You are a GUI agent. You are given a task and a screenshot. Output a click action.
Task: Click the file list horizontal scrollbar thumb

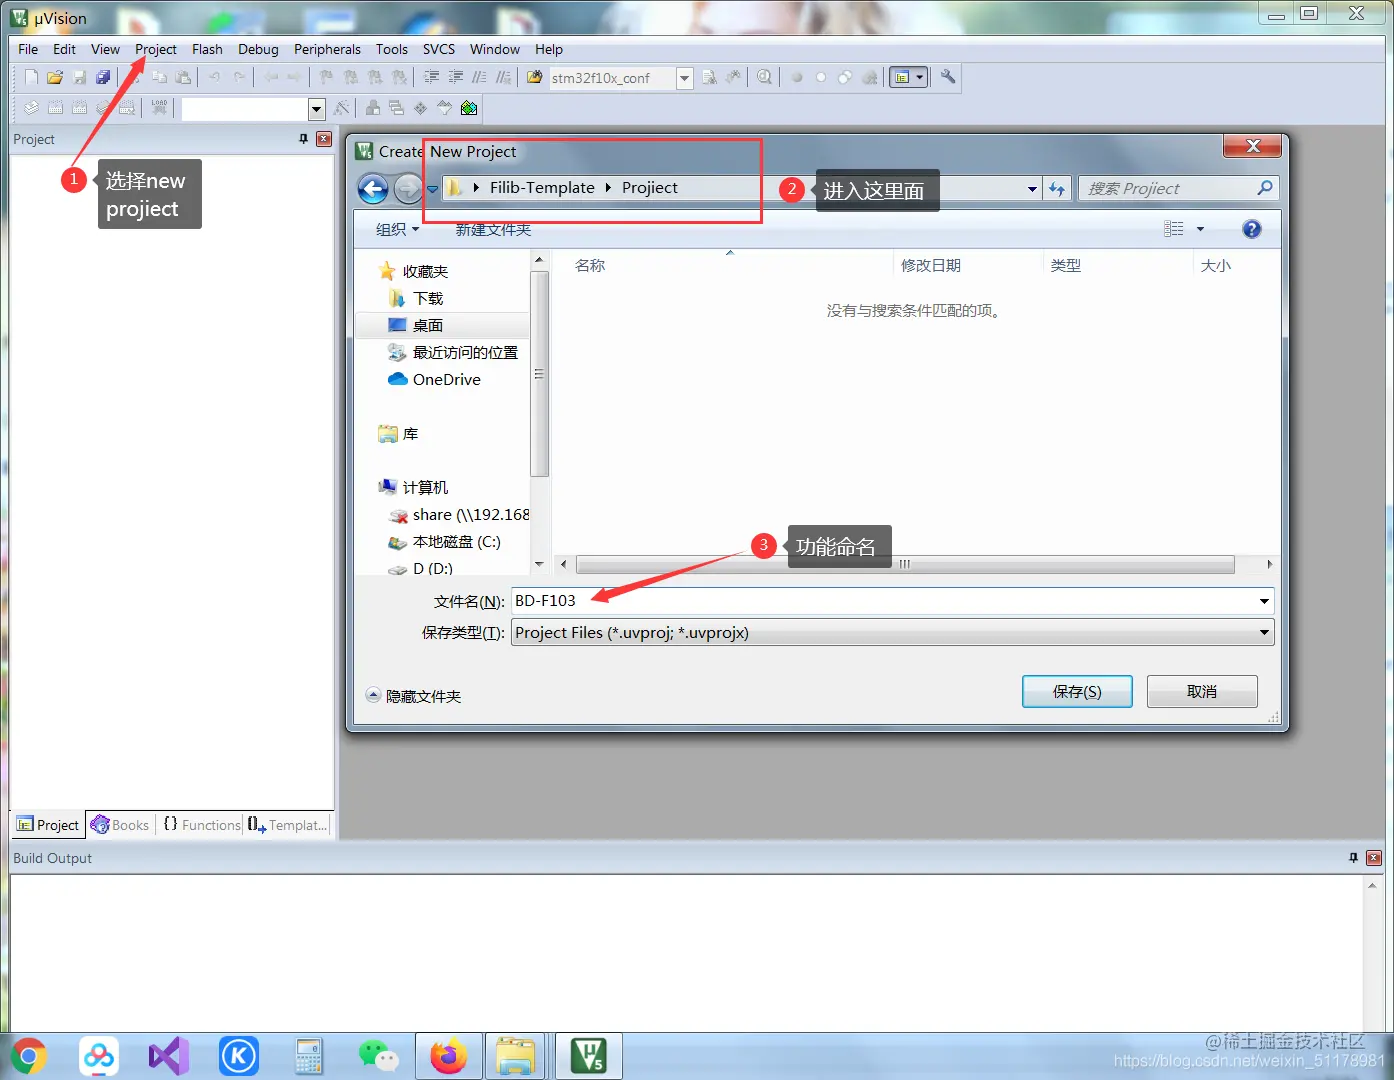(905, 565)
